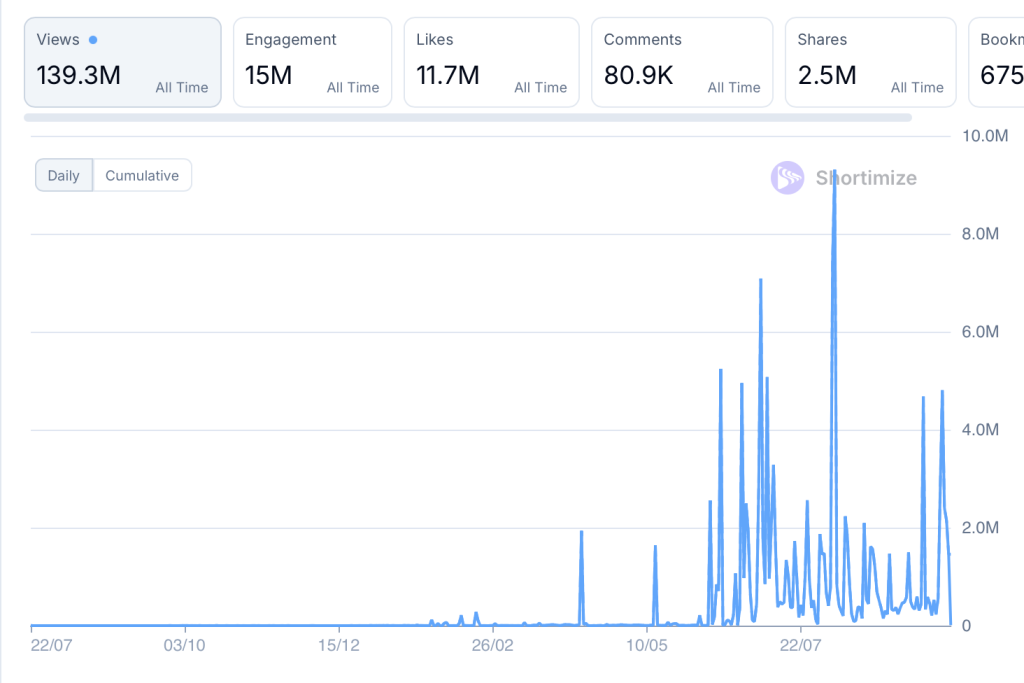Select the Views metric card
The width and height of the screenshot is (1024, 683).
tap(122, 62)
